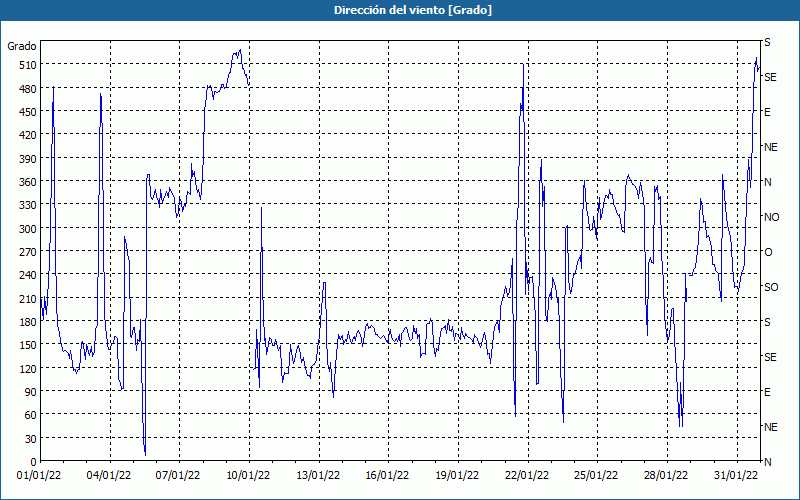Select the 210 y-axis tick label
The width and height of the screenshot is (800, 500).
click(28, 298)
